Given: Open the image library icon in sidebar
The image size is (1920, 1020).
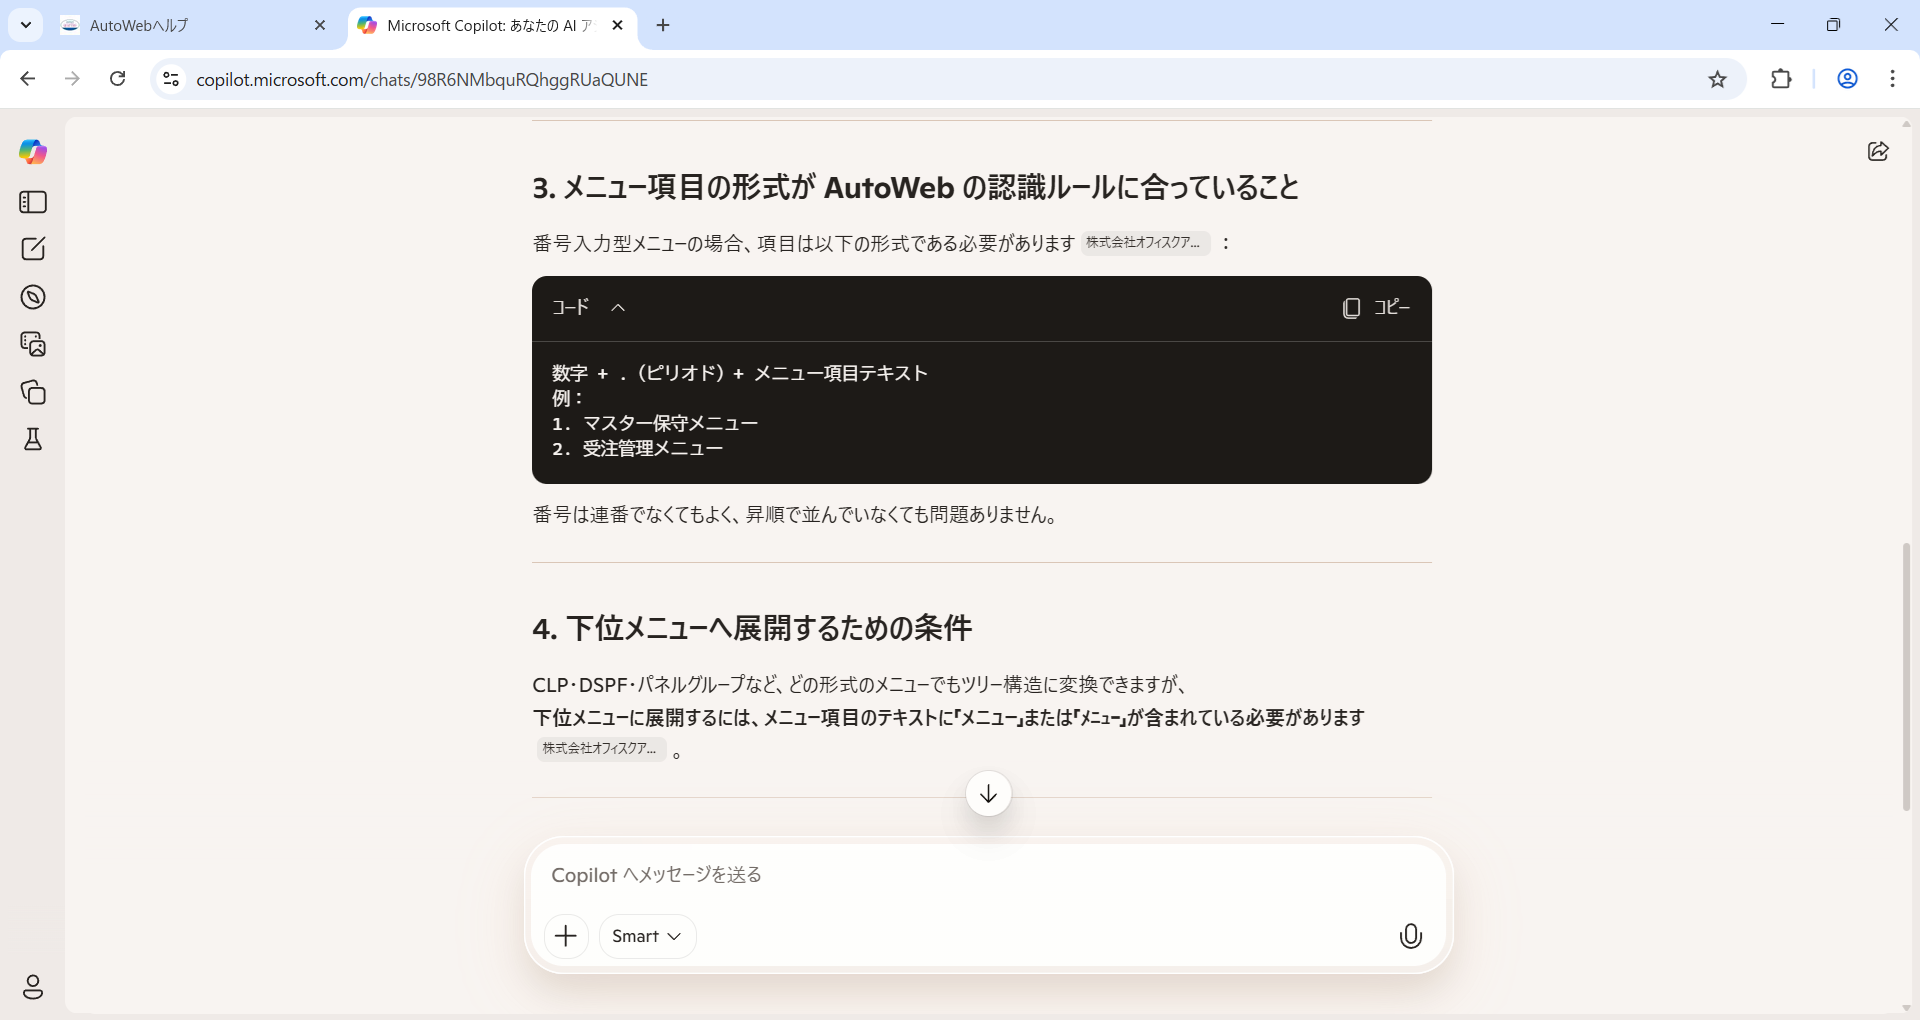Looking at the screenshot, I should tap(33, 344).
